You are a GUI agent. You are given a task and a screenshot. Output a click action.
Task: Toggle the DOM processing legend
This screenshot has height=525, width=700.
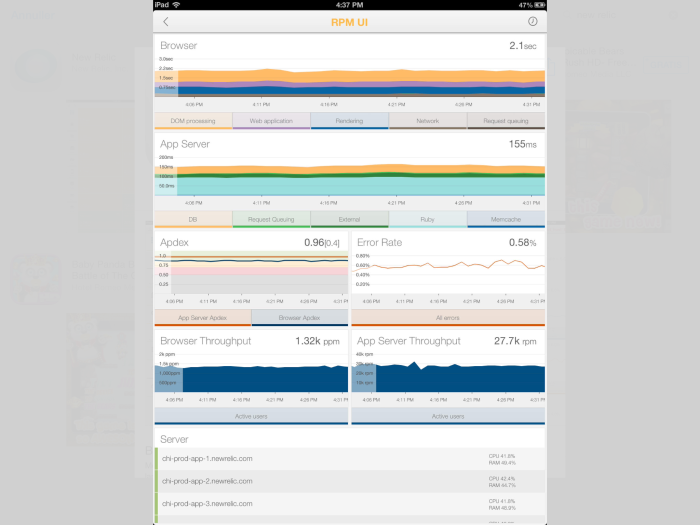tap(193, 121)
